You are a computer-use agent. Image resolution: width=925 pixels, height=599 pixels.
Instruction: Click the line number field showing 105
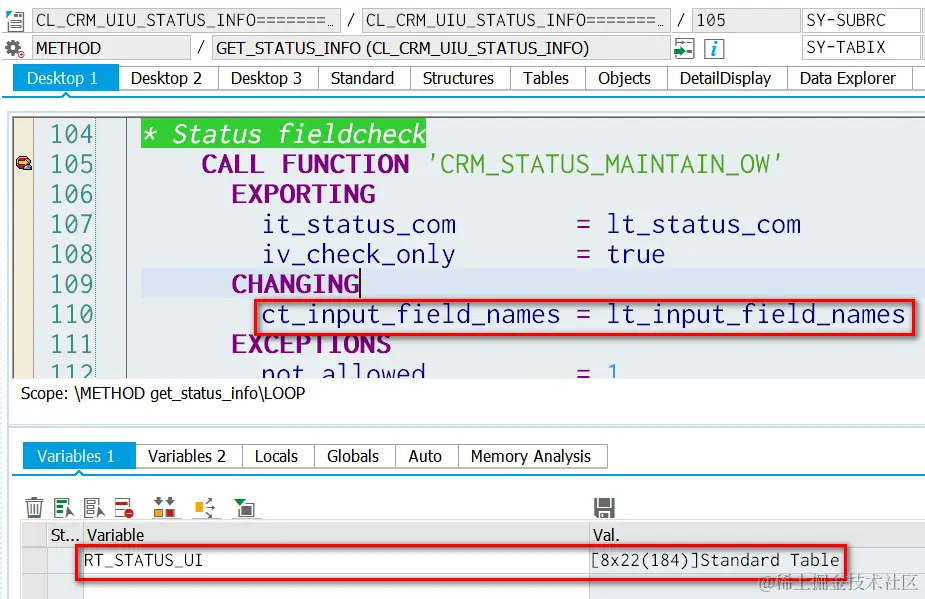746,20
